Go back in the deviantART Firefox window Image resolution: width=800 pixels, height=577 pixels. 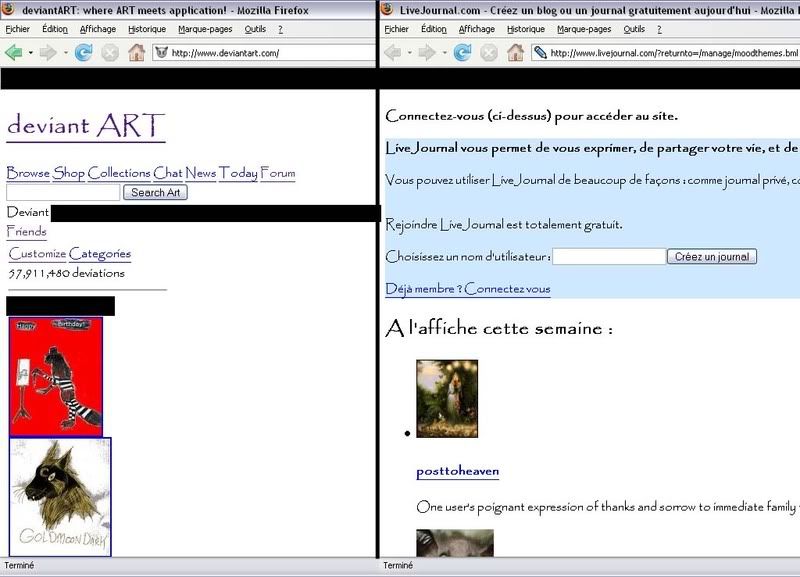(x=14, y=52)
